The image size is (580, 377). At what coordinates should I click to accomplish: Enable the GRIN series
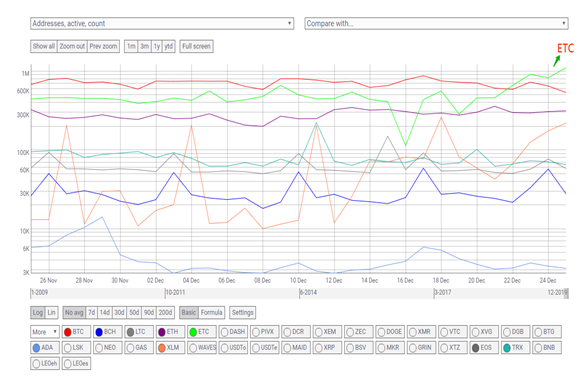(x=422, y=348)
